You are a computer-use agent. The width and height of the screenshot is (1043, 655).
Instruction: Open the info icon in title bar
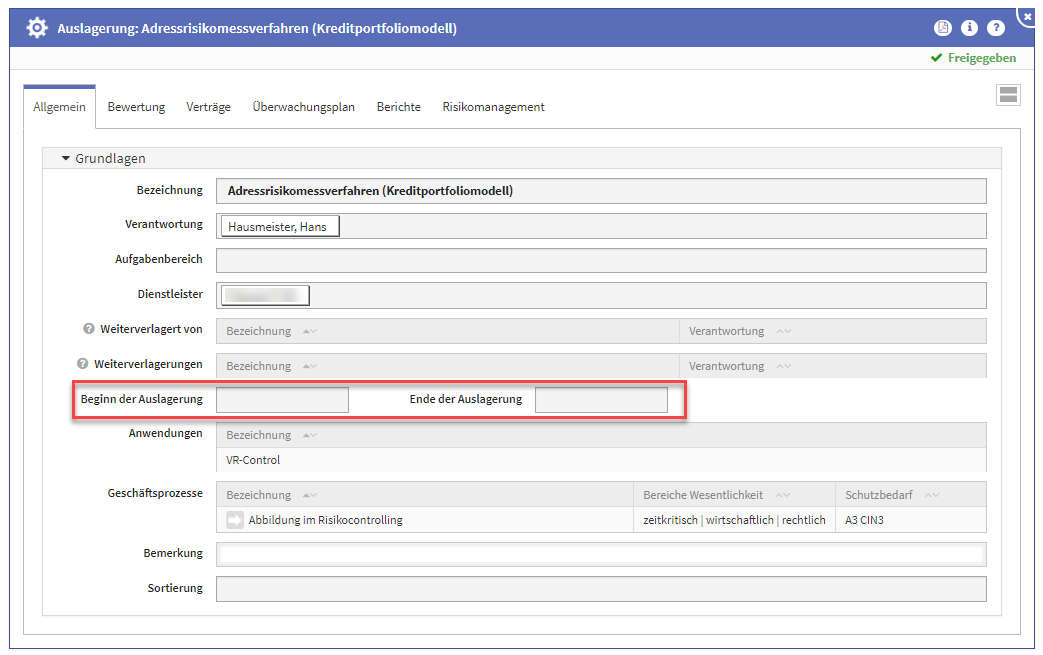(969, 28)
